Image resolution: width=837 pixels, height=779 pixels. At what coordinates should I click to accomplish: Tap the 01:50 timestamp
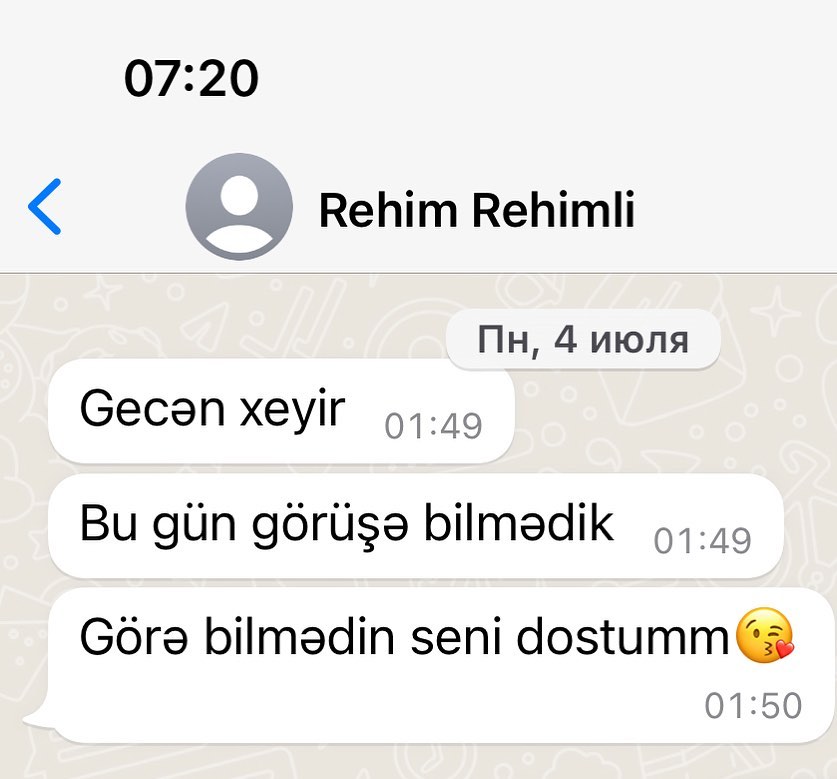point(753,705)
